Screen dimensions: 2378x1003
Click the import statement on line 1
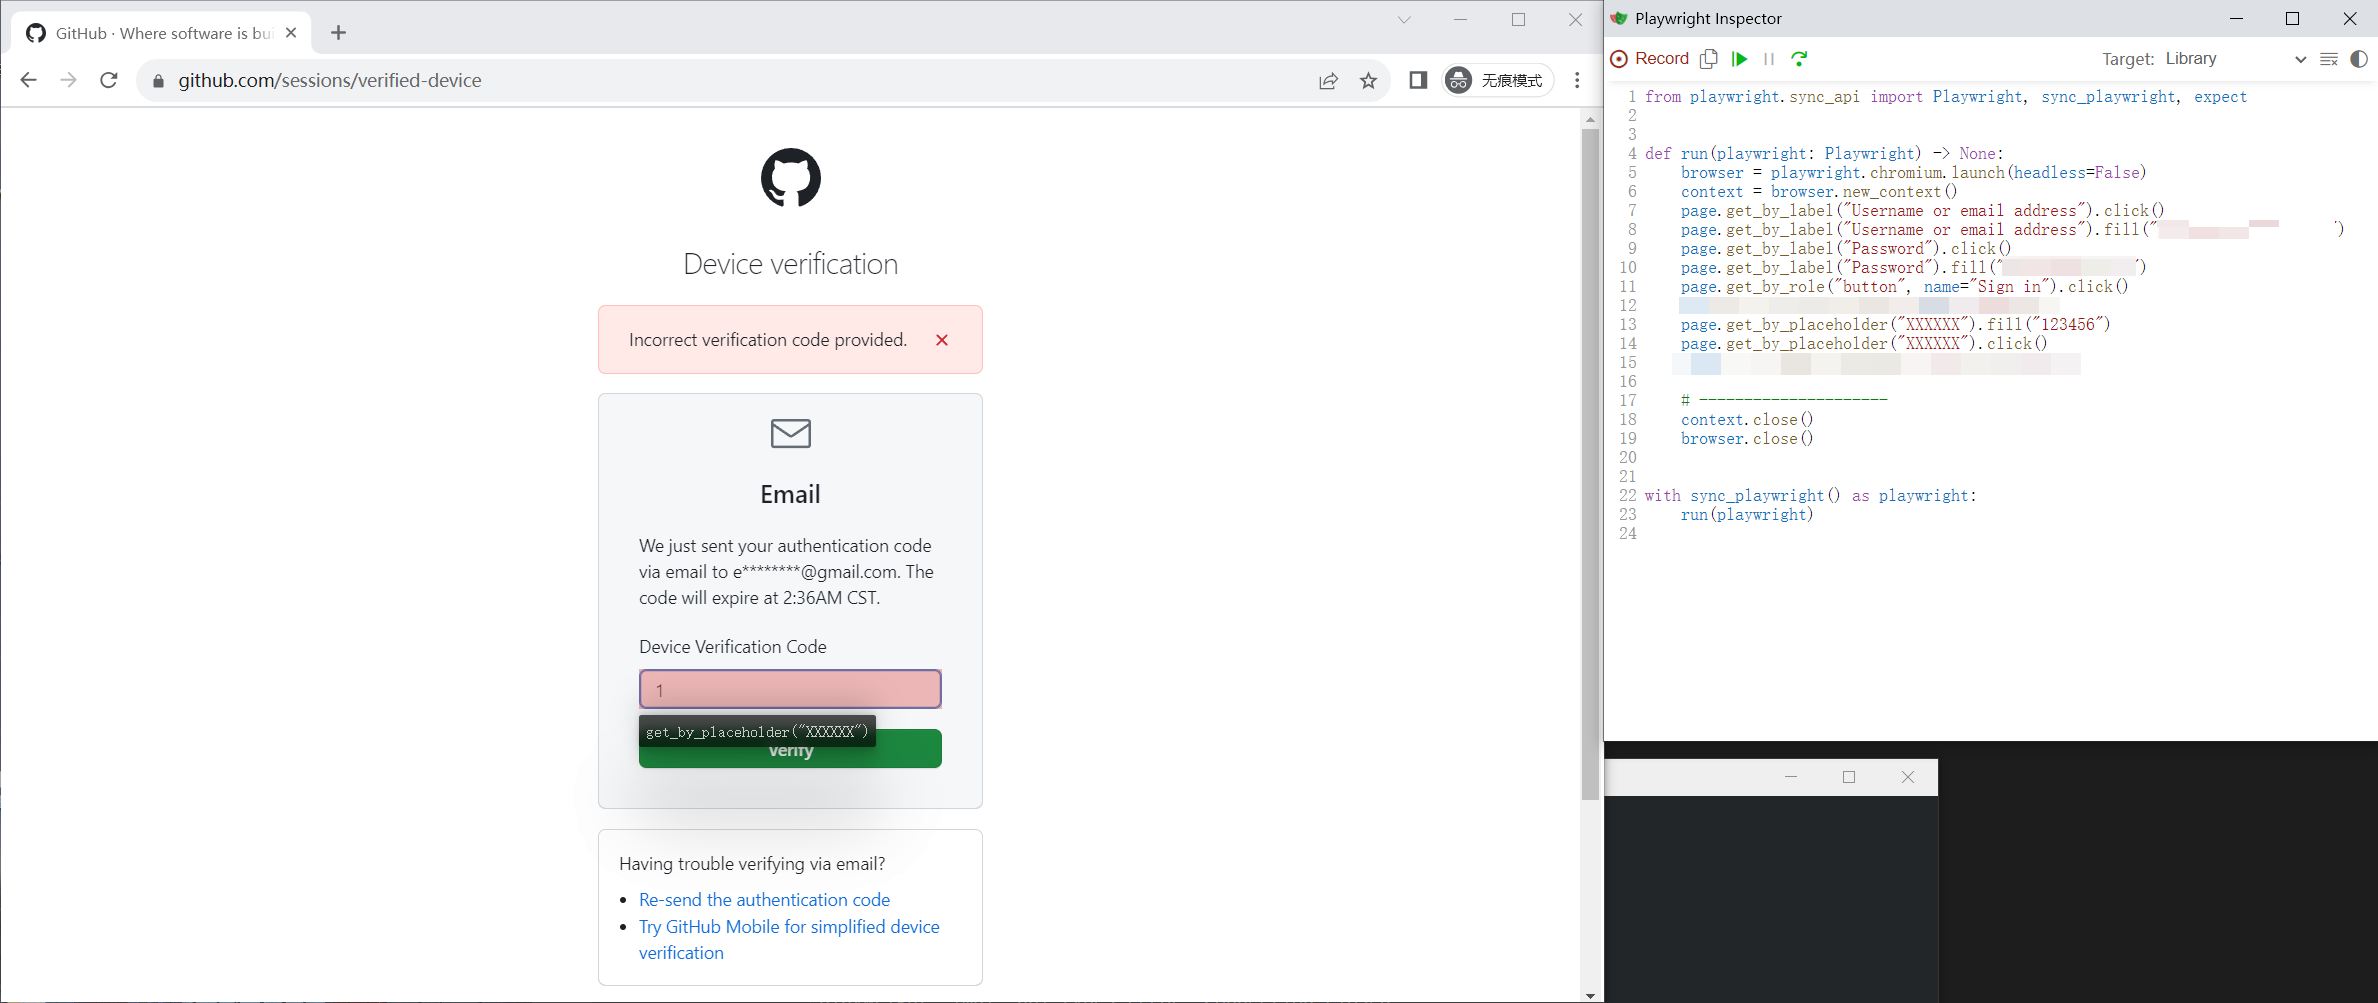1946,97
